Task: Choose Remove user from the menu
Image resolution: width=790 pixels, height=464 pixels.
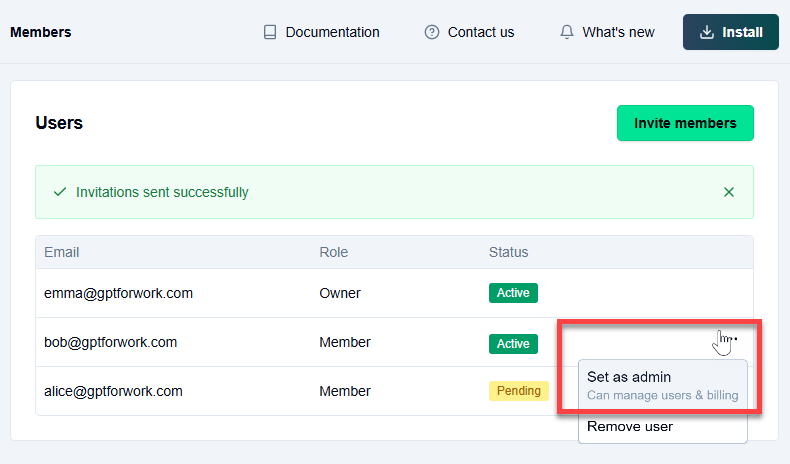Action: [x=630, y=426]
